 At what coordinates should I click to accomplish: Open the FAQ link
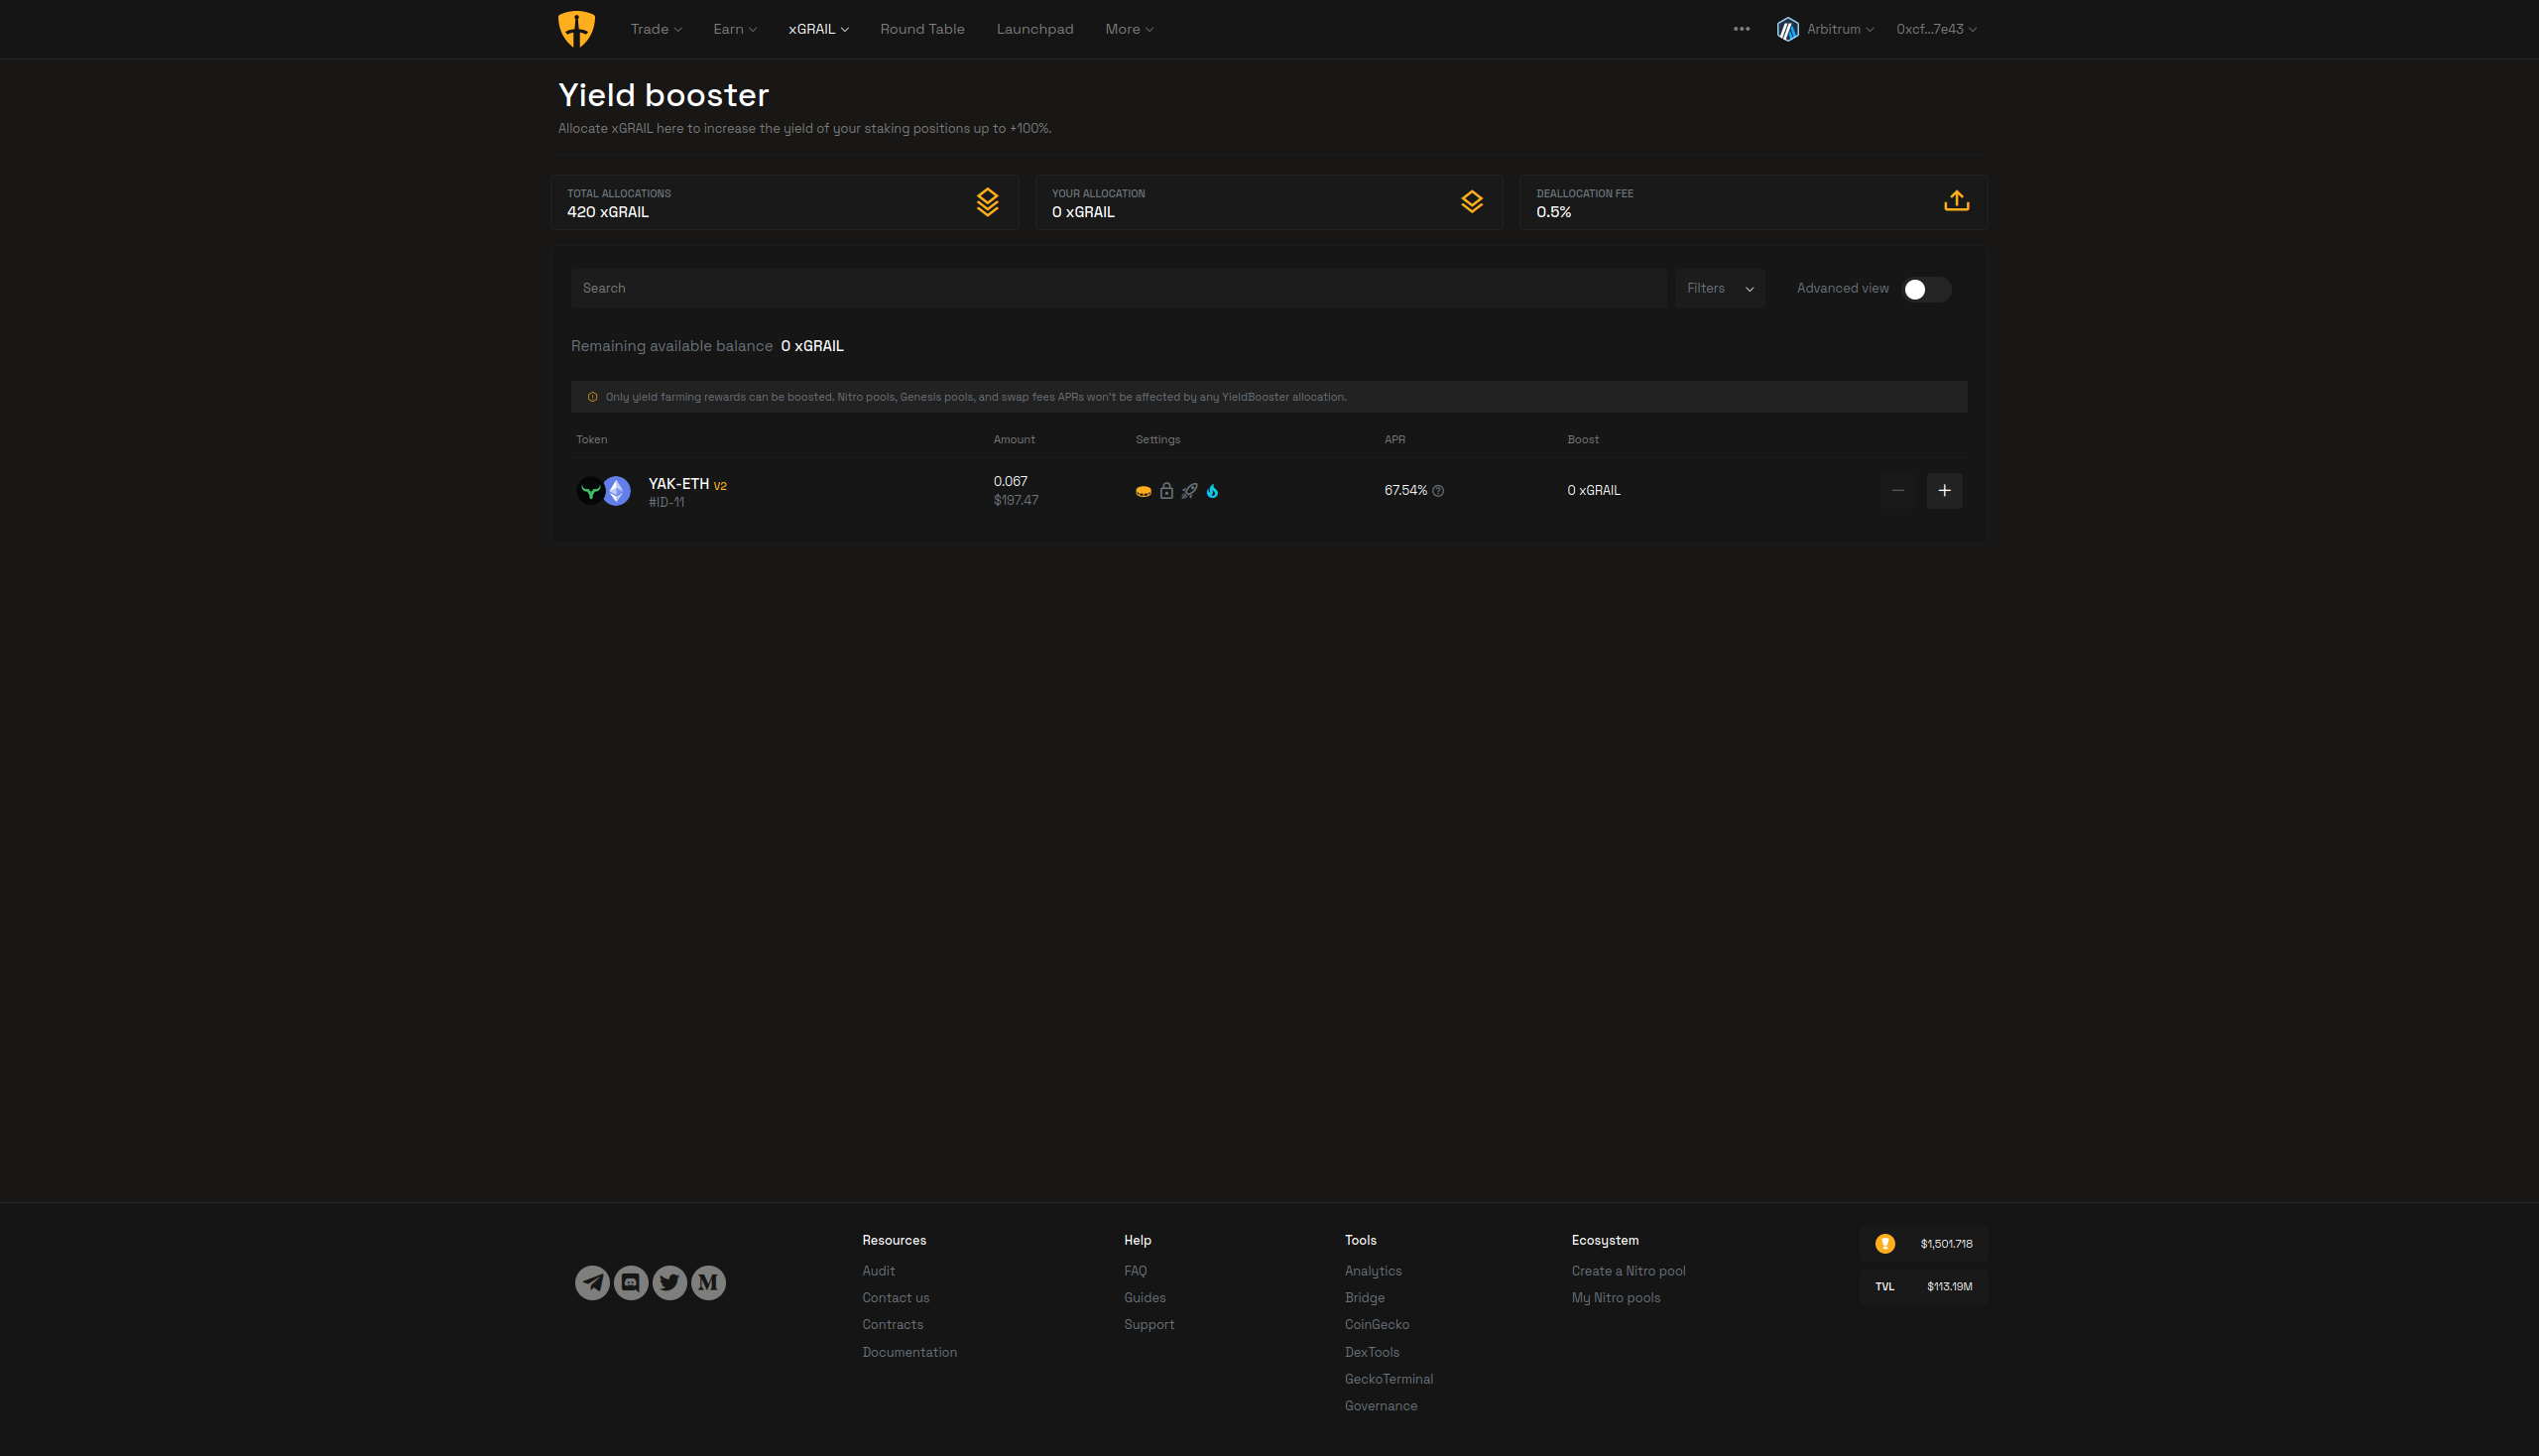(1135, 1271)
